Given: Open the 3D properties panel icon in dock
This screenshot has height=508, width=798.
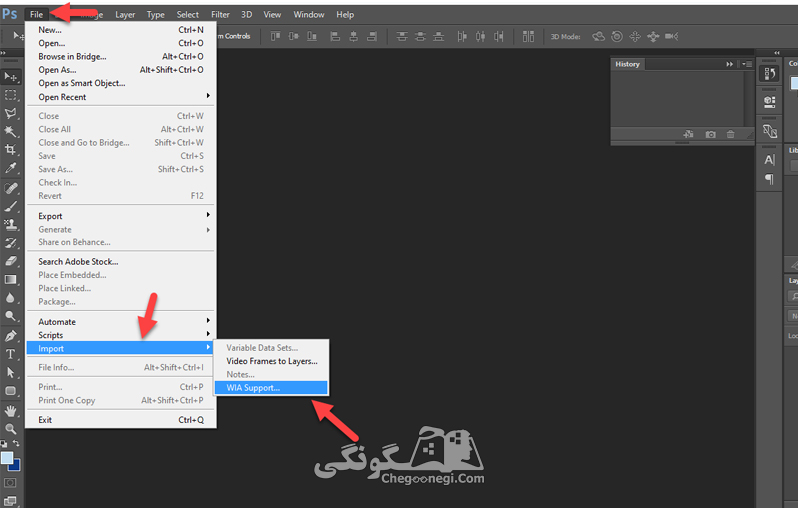Looking at the screenshot, I should (770, 102).
